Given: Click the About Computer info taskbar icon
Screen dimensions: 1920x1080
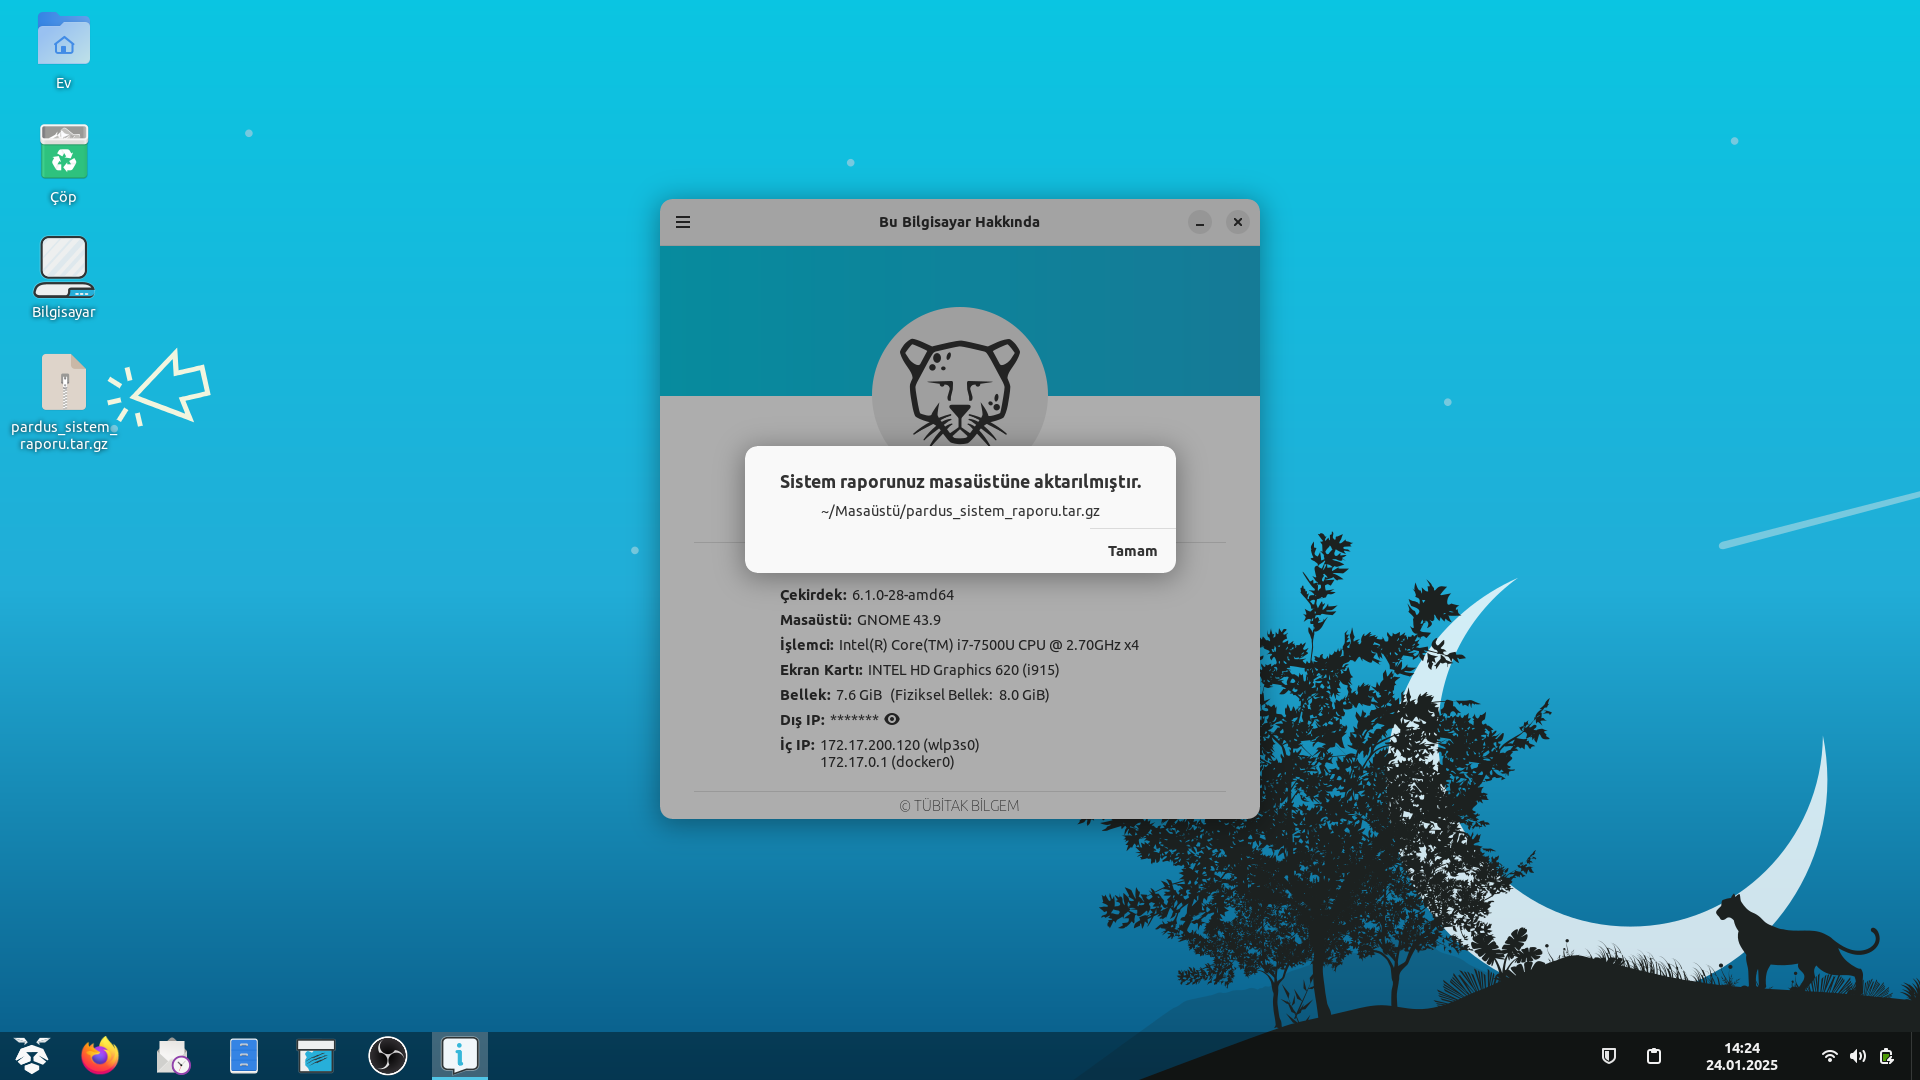Looking at the screenshot, I should pos(460,1056).
